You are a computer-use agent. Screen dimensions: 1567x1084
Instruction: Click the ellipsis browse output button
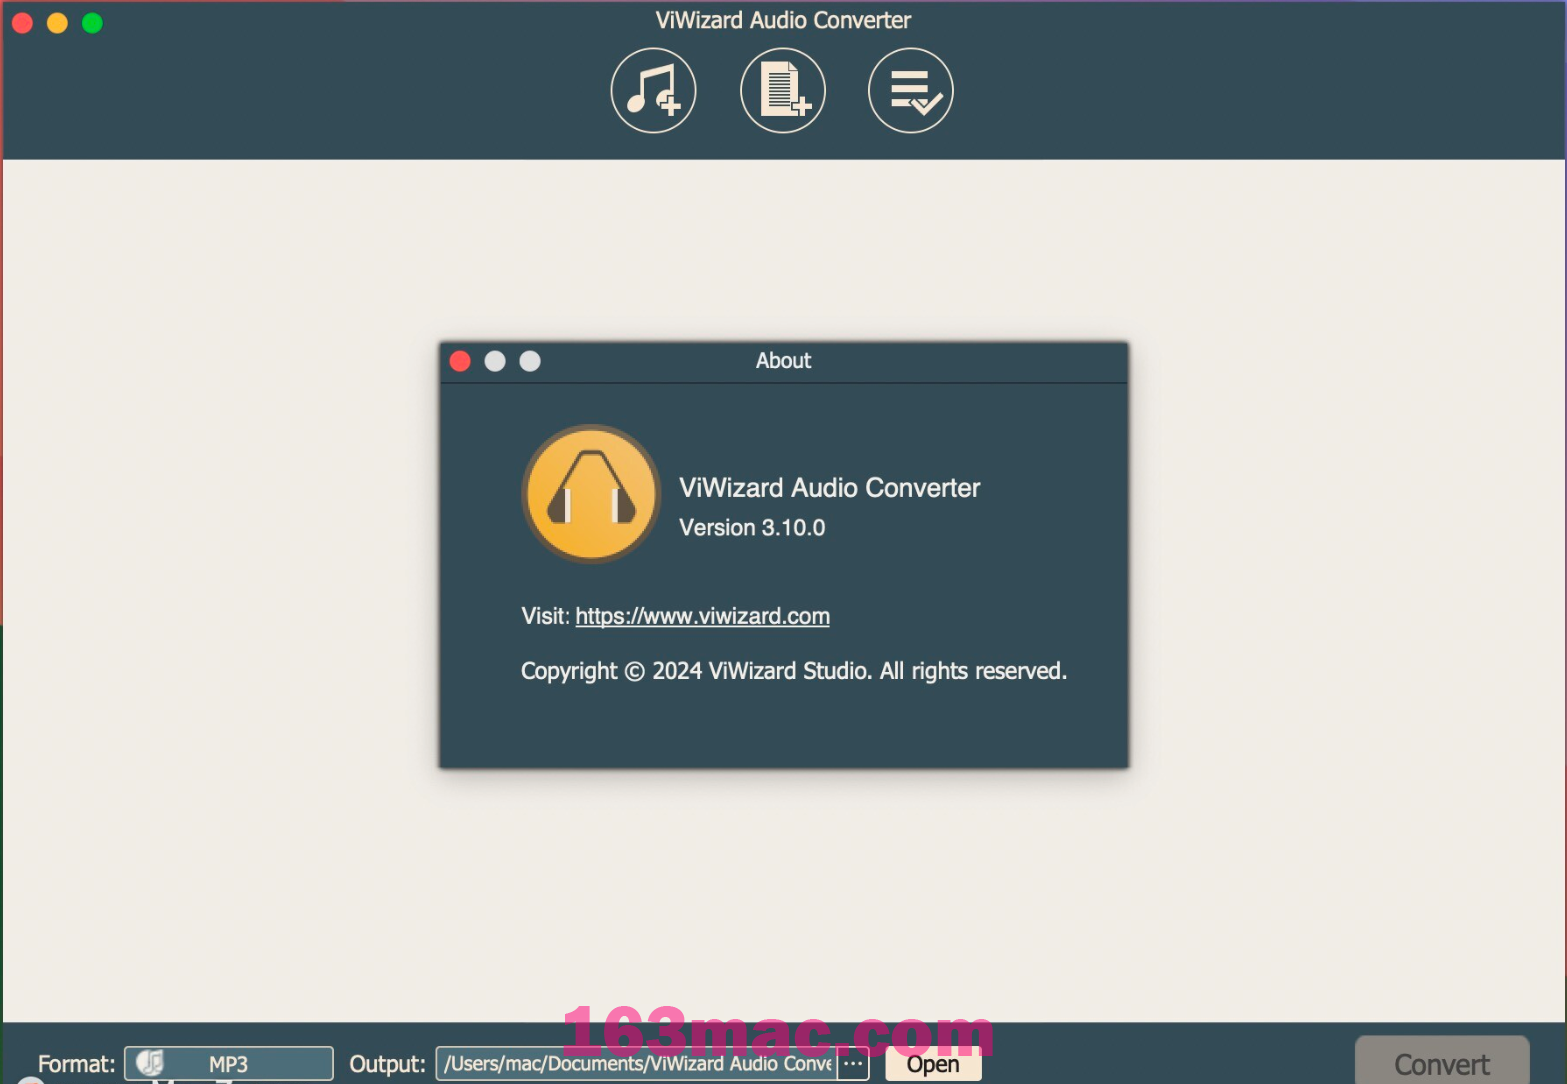pyautogui.click(x=853, y=1063)
